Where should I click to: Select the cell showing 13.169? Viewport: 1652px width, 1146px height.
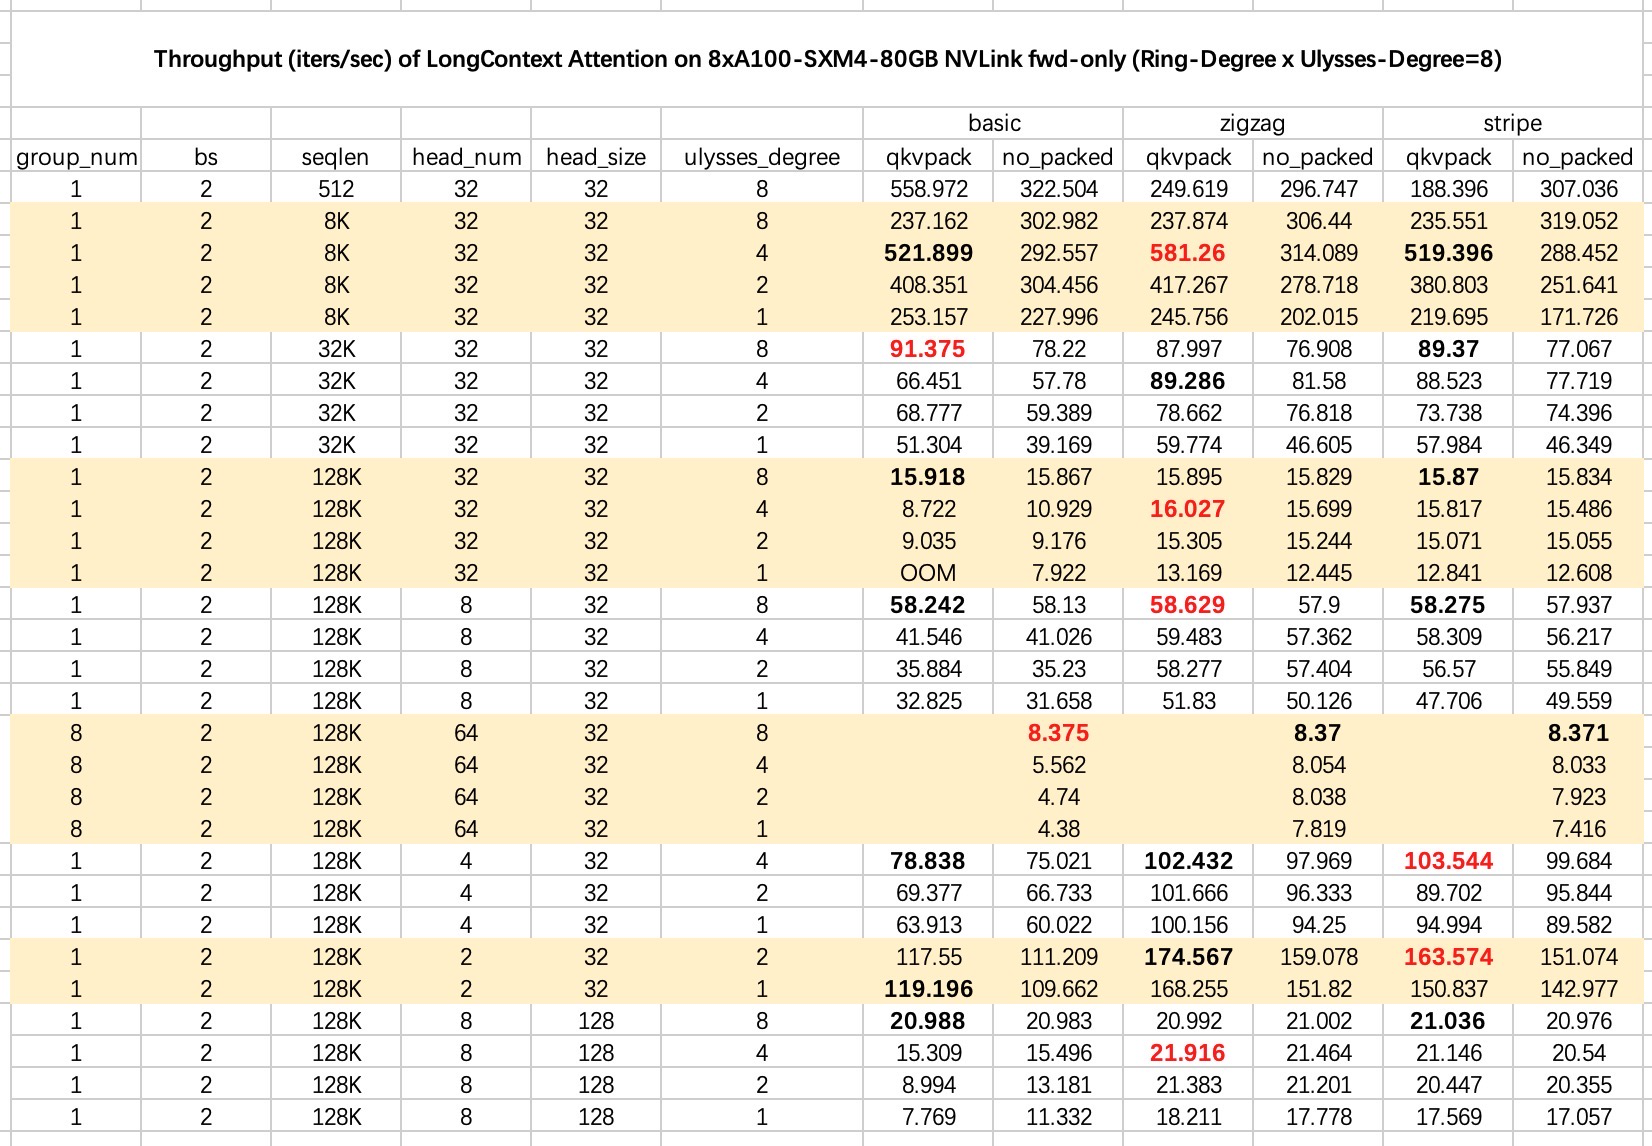[1188, 573]
